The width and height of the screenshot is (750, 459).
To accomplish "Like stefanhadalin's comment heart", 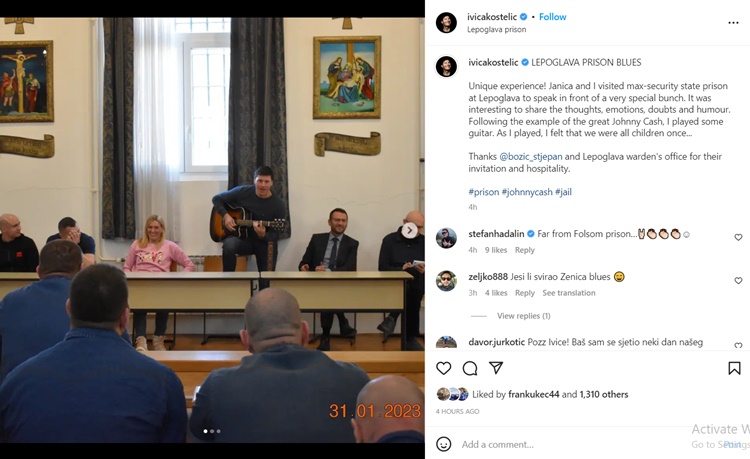I will pyautogui.click(x=738, y=237).
